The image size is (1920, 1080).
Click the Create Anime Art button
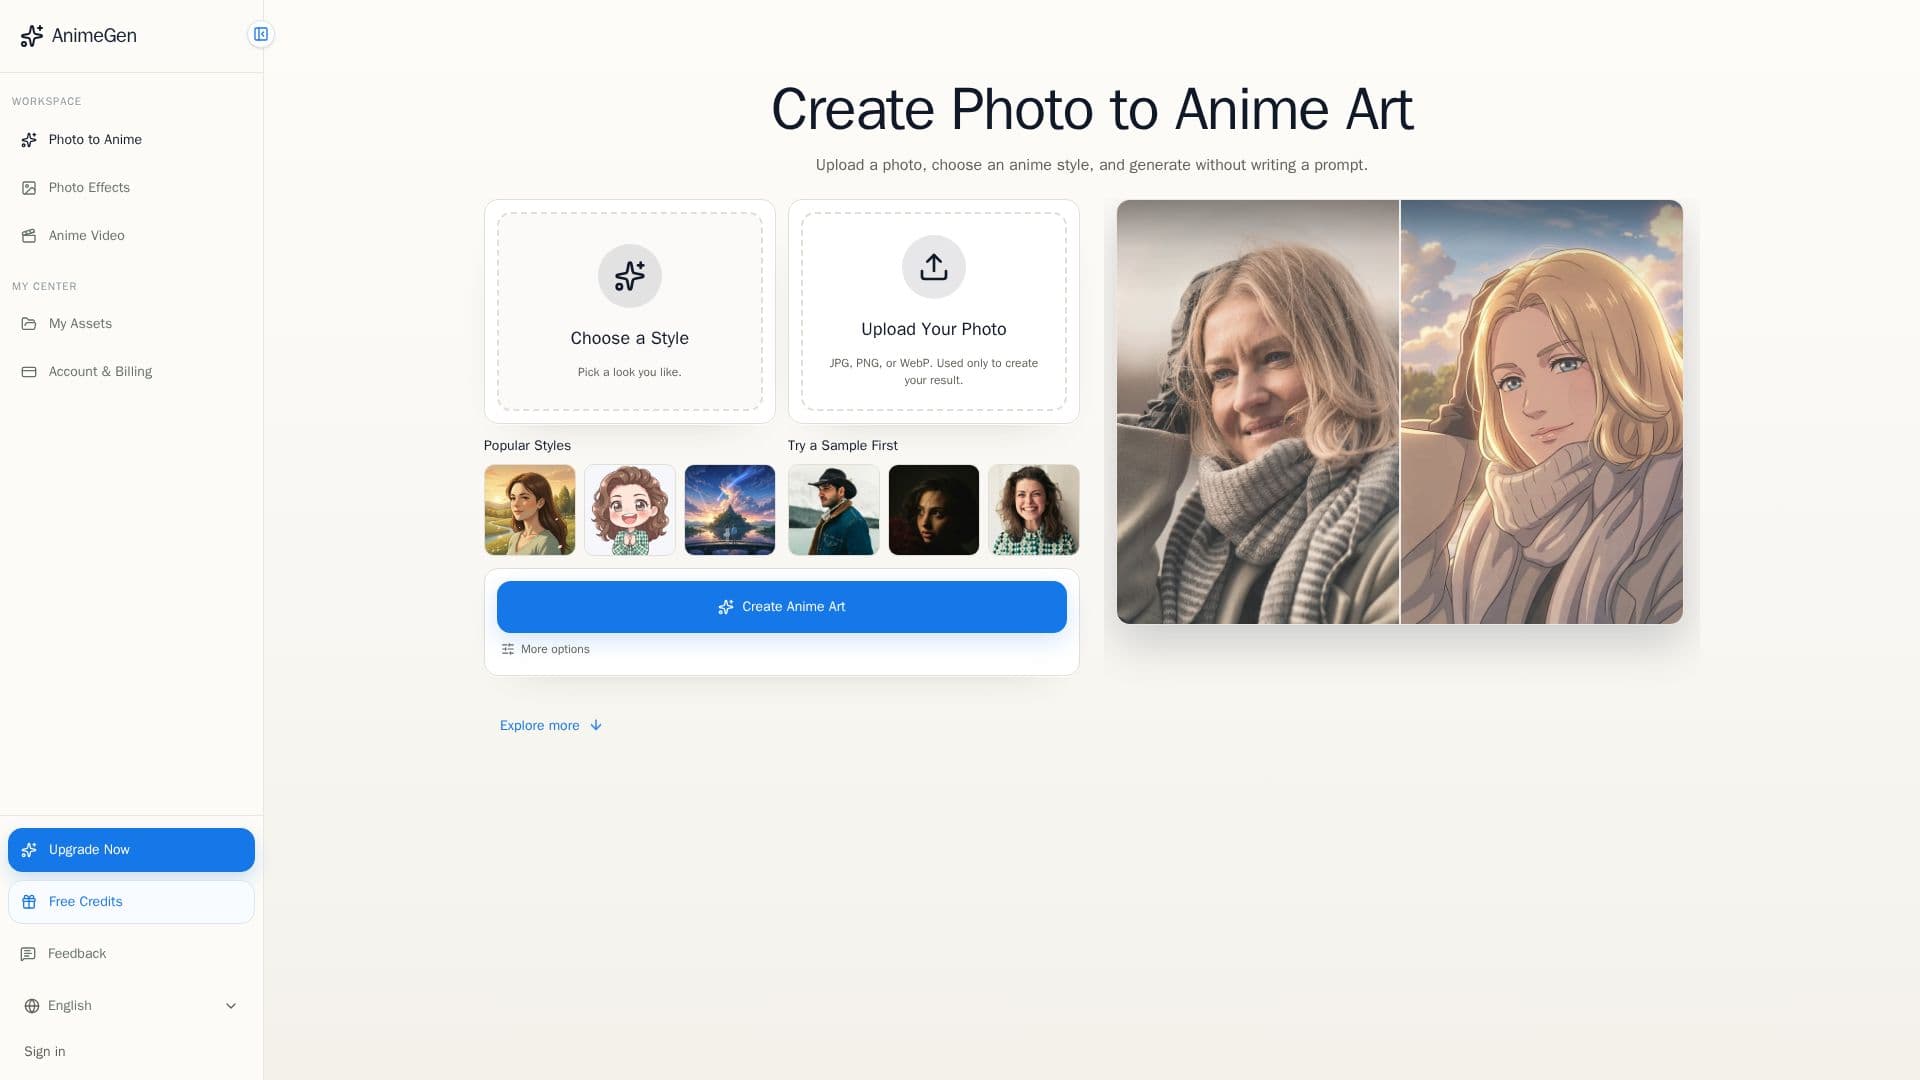click(782, 607)
